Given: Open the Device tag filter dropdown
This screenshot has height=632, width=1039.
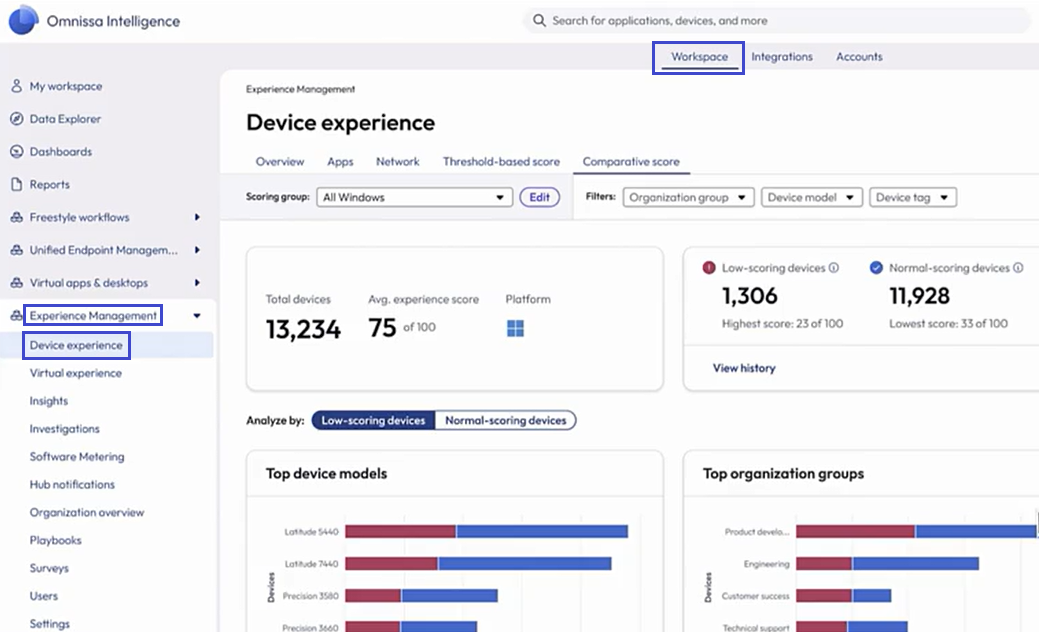Looking at the screenshot, I should [913, 197].
